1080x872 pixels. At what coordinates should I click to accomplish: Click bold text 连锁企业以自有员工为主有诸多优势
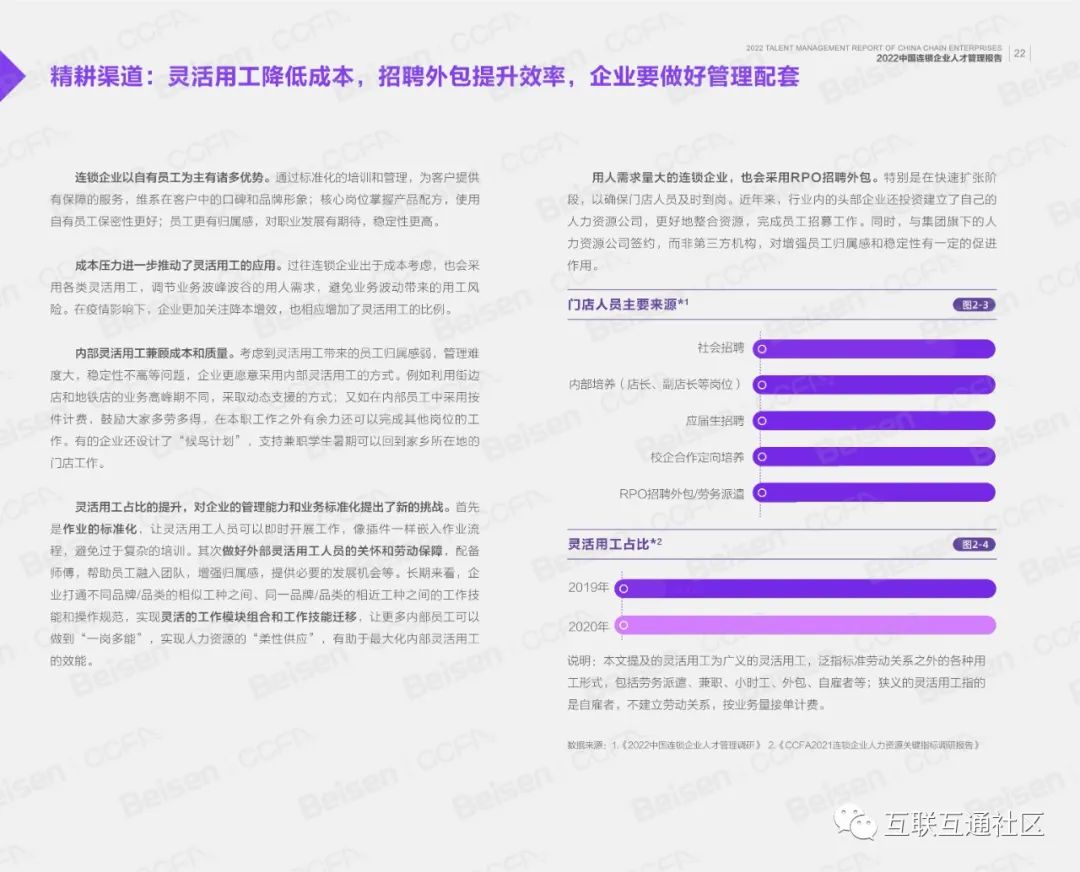click(173, 178)
